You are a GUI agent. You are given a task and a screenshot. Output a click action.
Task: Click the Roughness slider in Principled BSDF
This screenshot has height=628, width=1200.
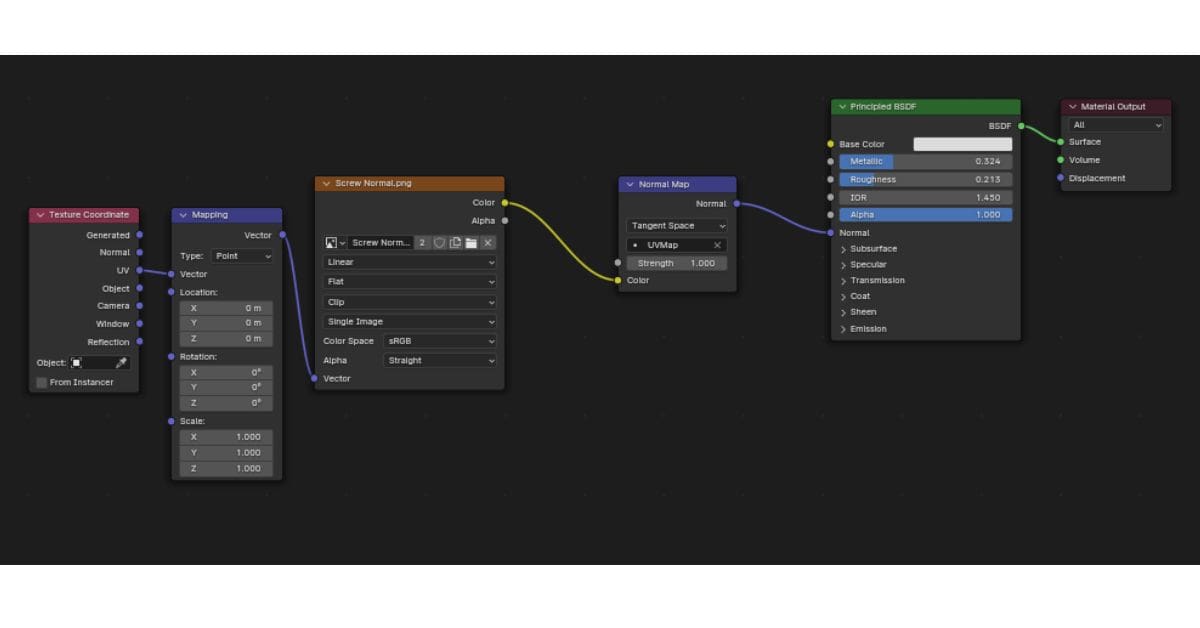pos(925,179)
